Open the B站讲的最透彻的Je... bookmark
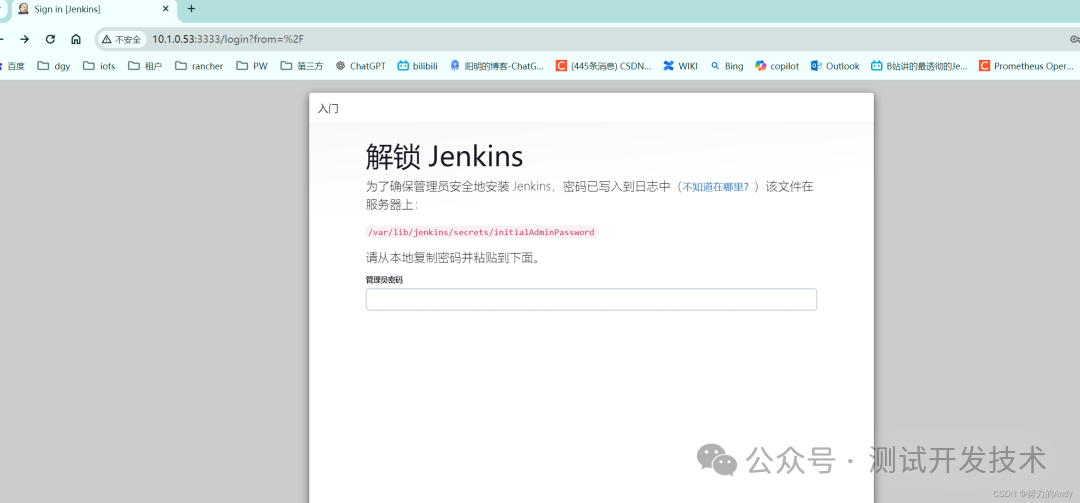This screenshot has height=503, width=1080. pos(919,66)
